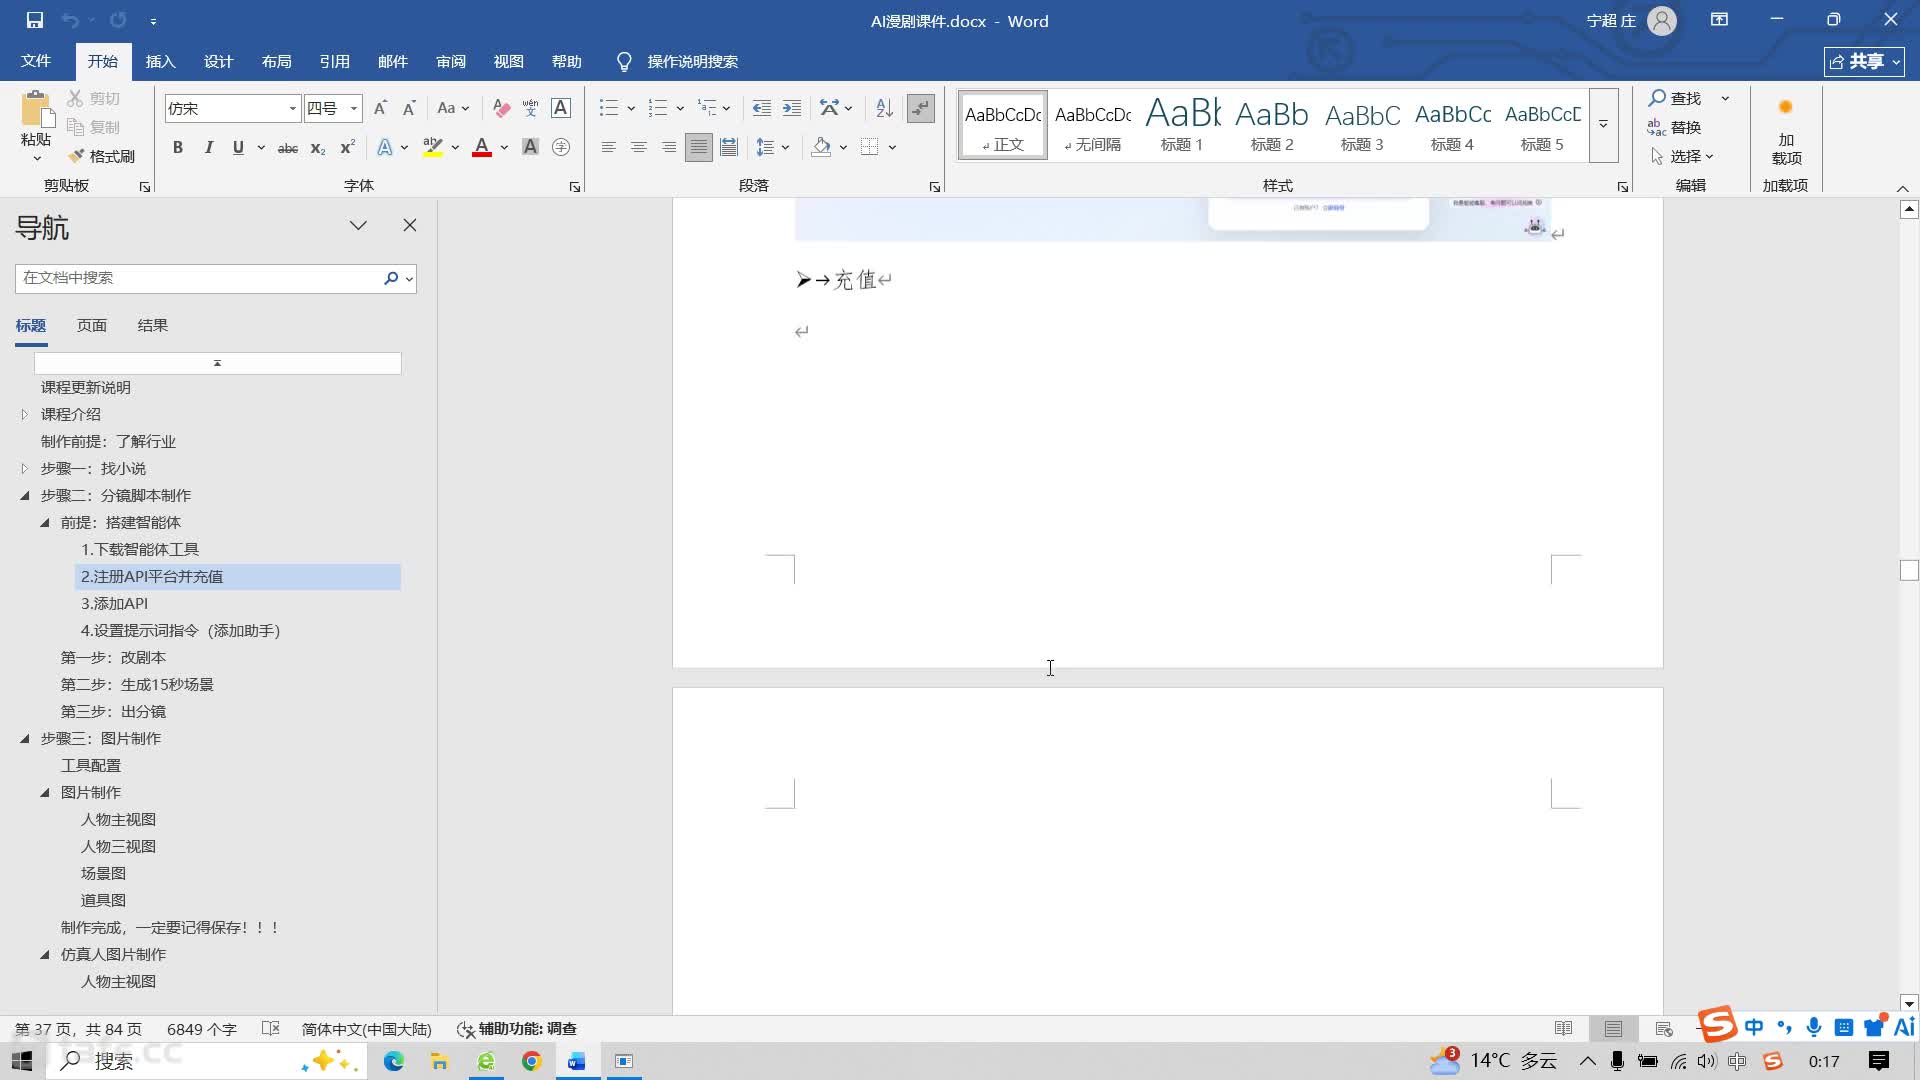Toggle Underline formatting

pos(238,147)
